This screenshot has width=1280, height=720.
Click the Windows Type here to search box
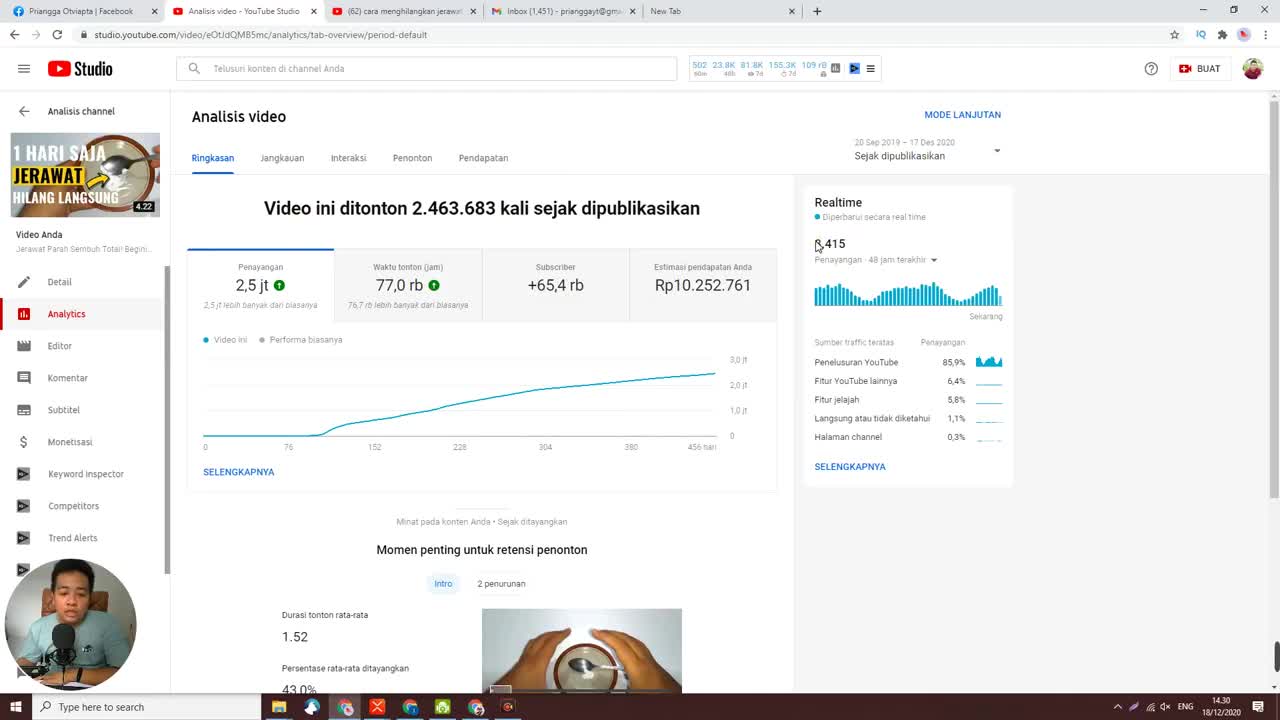tap(146, 707)
